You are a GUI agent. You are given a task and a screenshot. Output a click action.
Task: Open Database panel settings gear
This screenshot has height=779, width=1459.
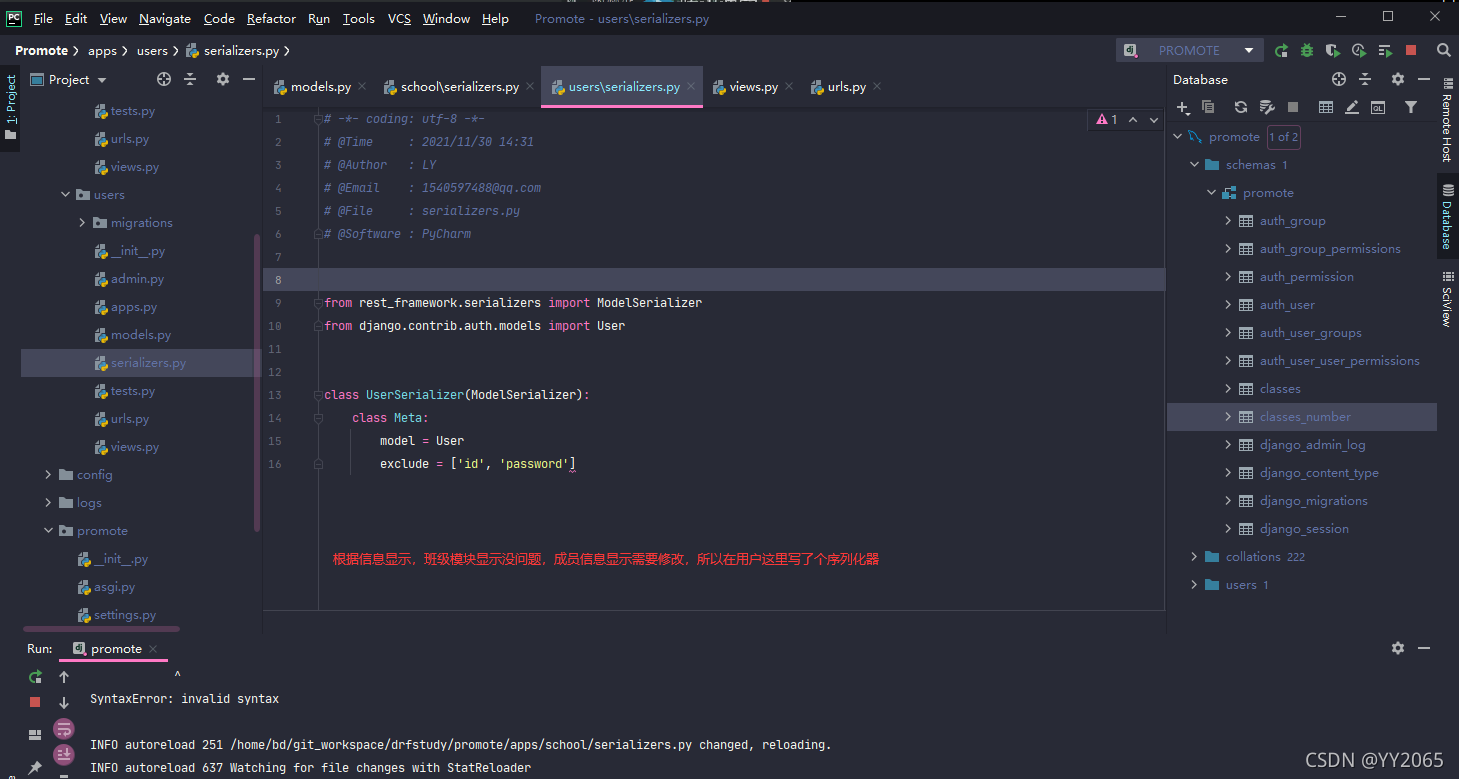pos(1397,79)
